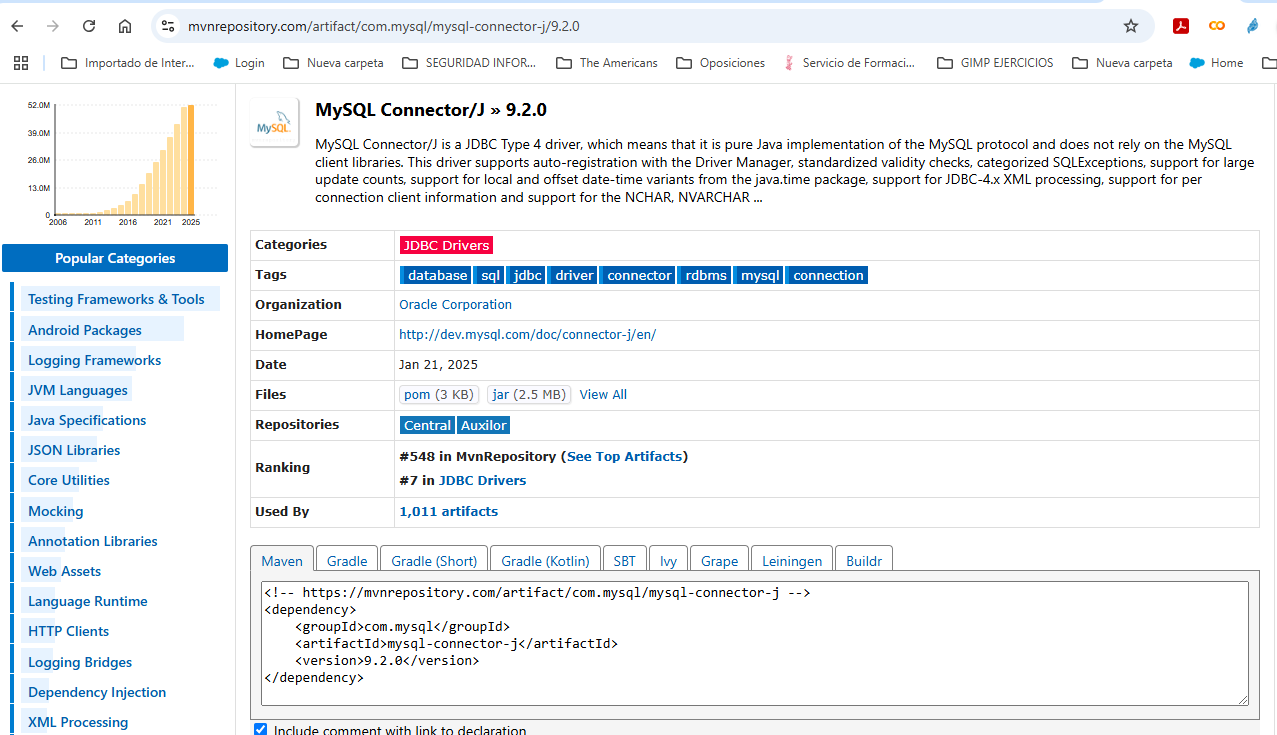
Task: Open the Oracle Corporation organization link
Action: click(x=455, y=305)
